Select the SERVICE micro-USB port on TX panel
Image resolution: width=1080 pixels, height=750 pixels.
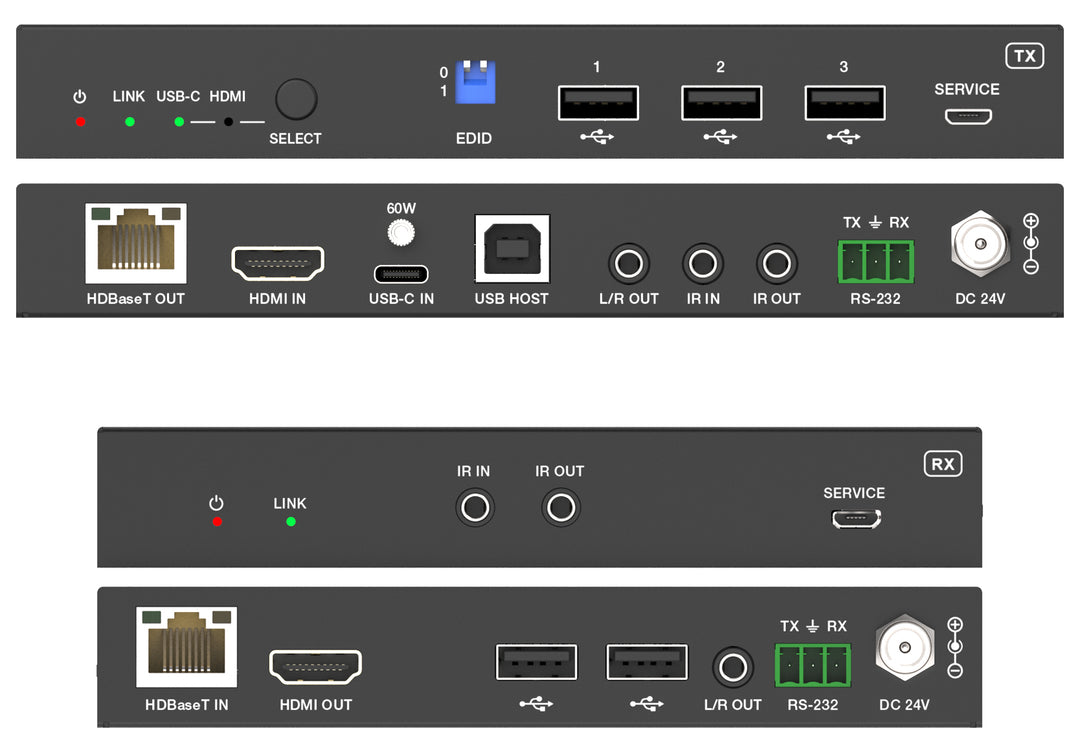(969, 116)
